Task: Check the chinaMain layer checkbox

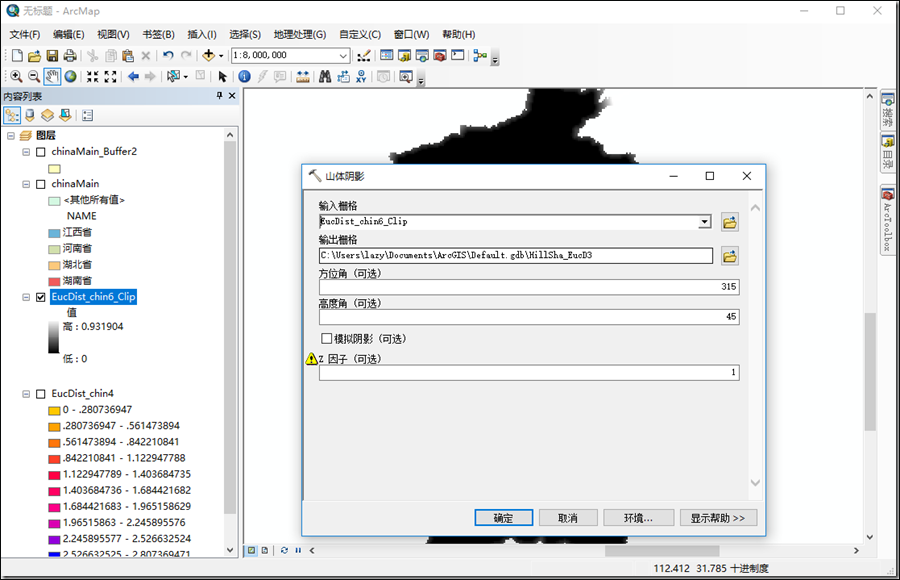Action: 39,182
